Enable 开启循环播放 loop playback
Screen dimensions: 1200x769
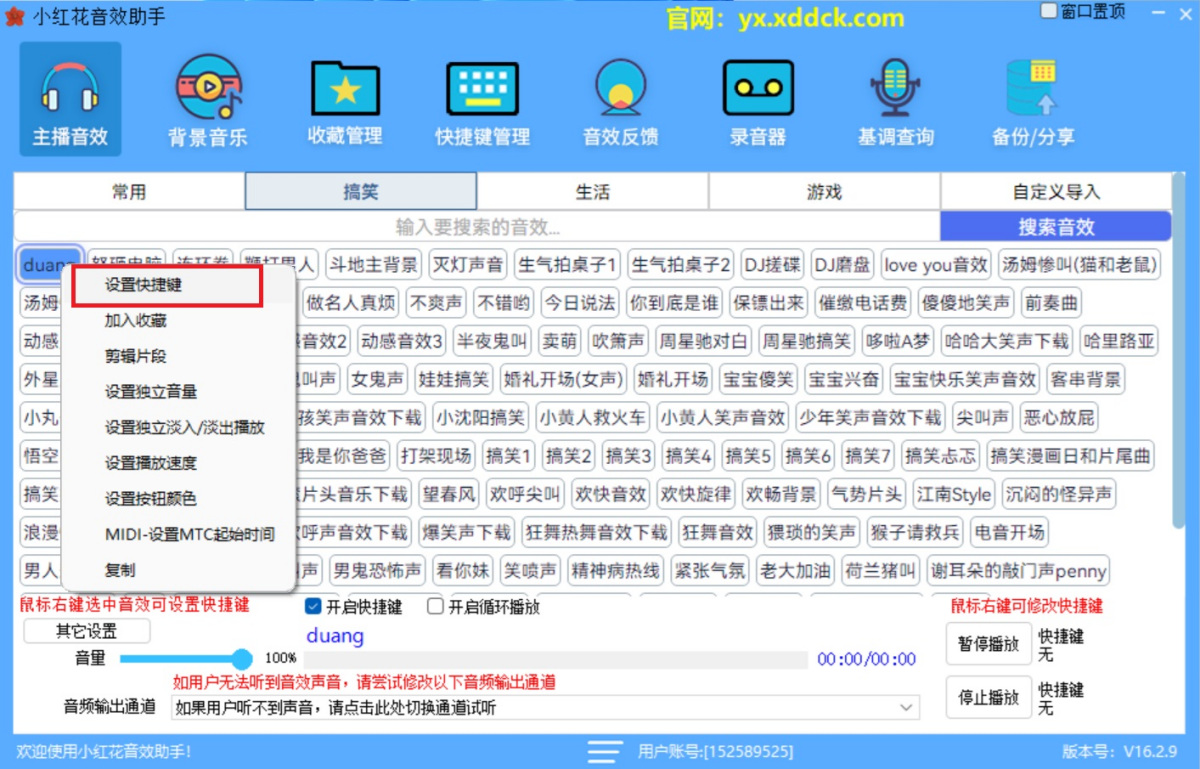[435, 605]
